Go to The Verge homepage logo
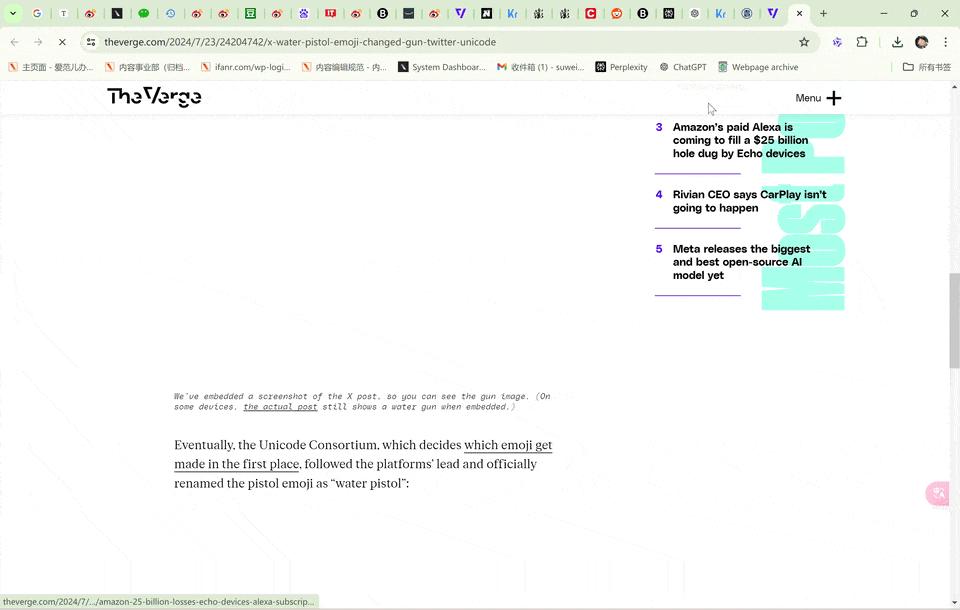960x610 pixels. point(154,97)
